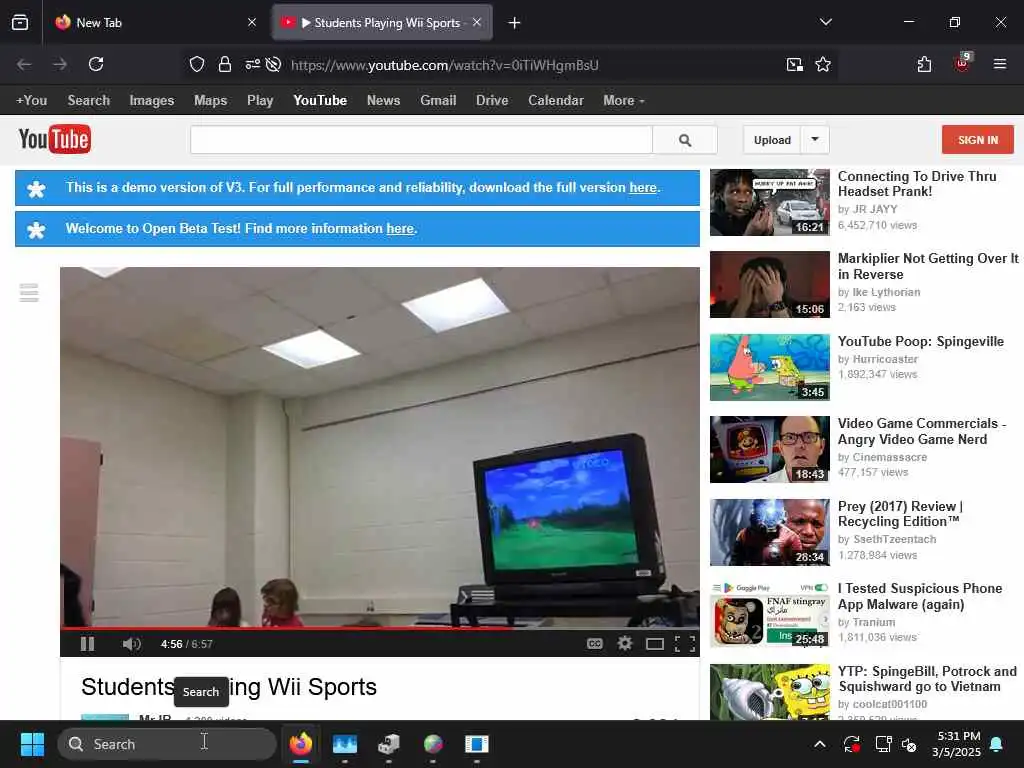Reload the current page
1024x768 pixels.
96,64
